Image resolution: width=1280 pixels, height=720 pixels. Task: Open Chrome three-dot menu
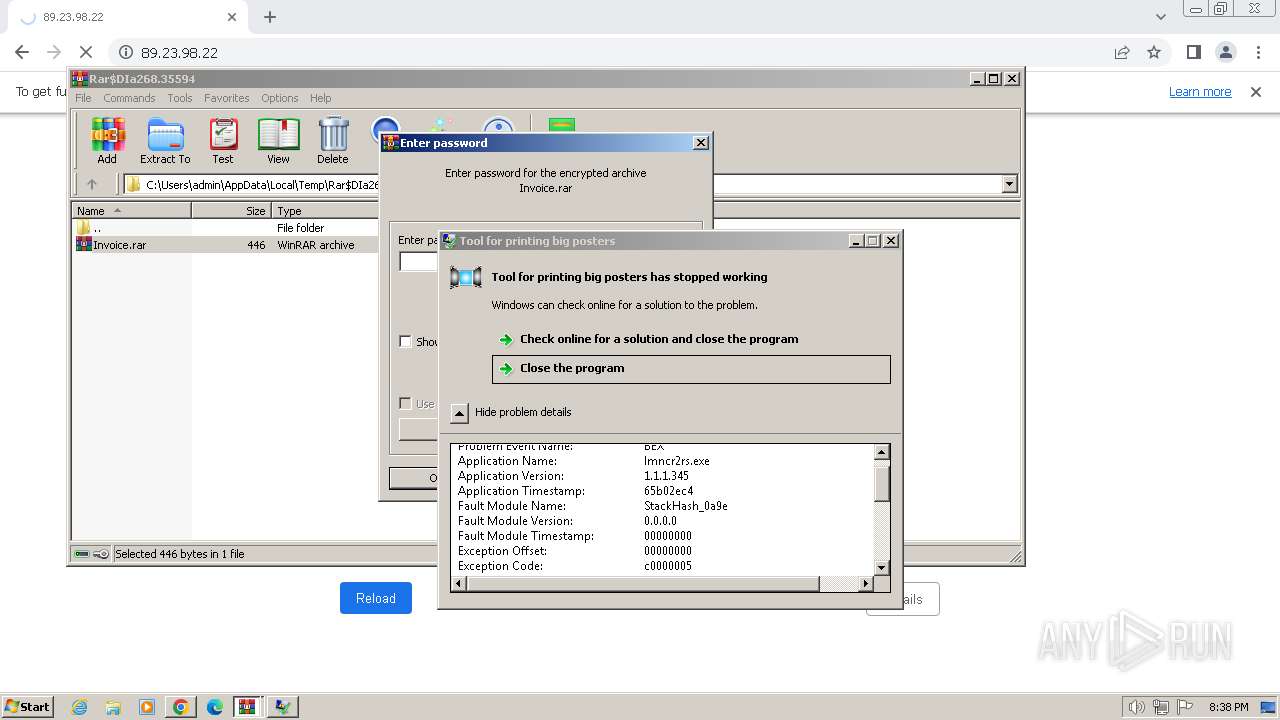tap(1257, 52)
